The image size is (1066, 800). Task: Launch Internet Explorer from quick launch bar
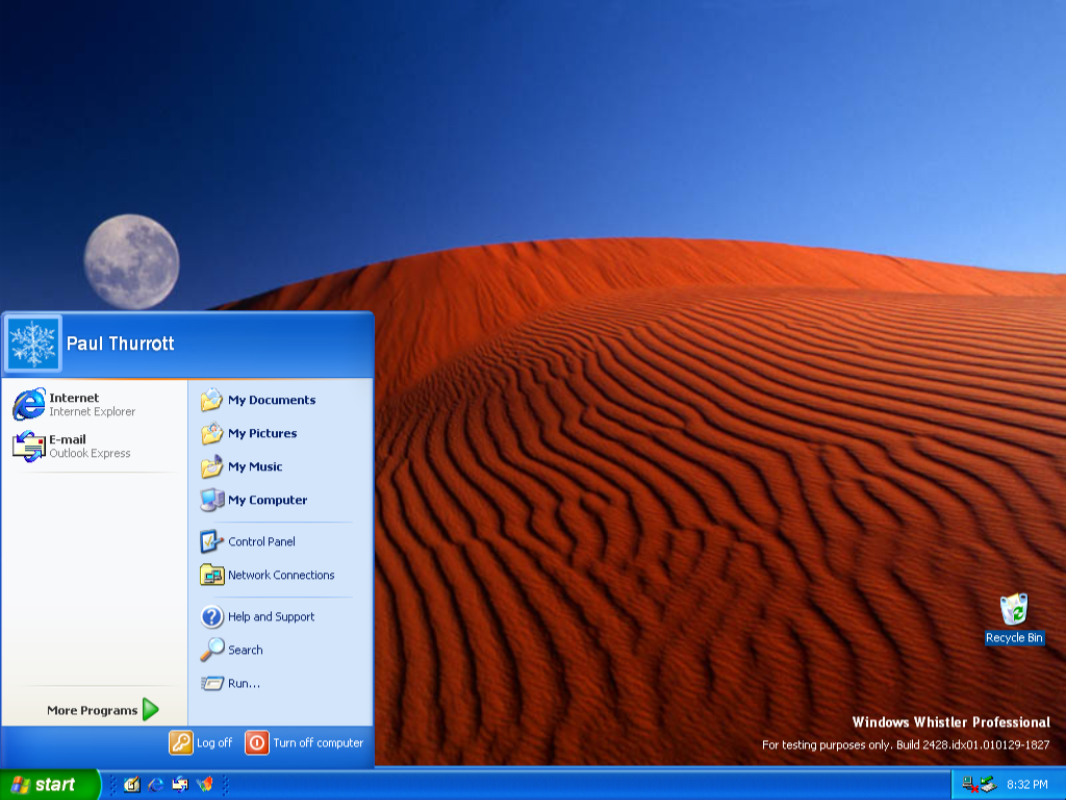[x=156, y=785]
